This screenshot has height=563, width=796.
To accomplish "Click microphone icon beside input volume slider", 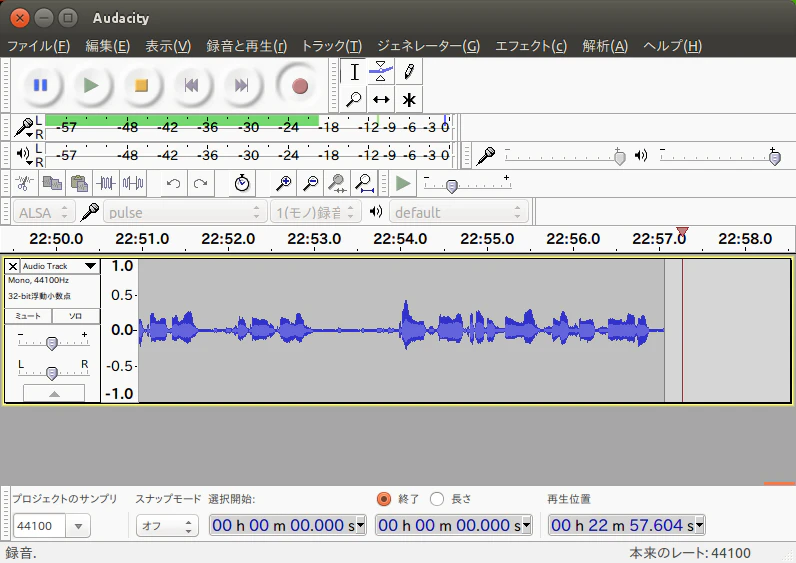I will coord(486,156).
